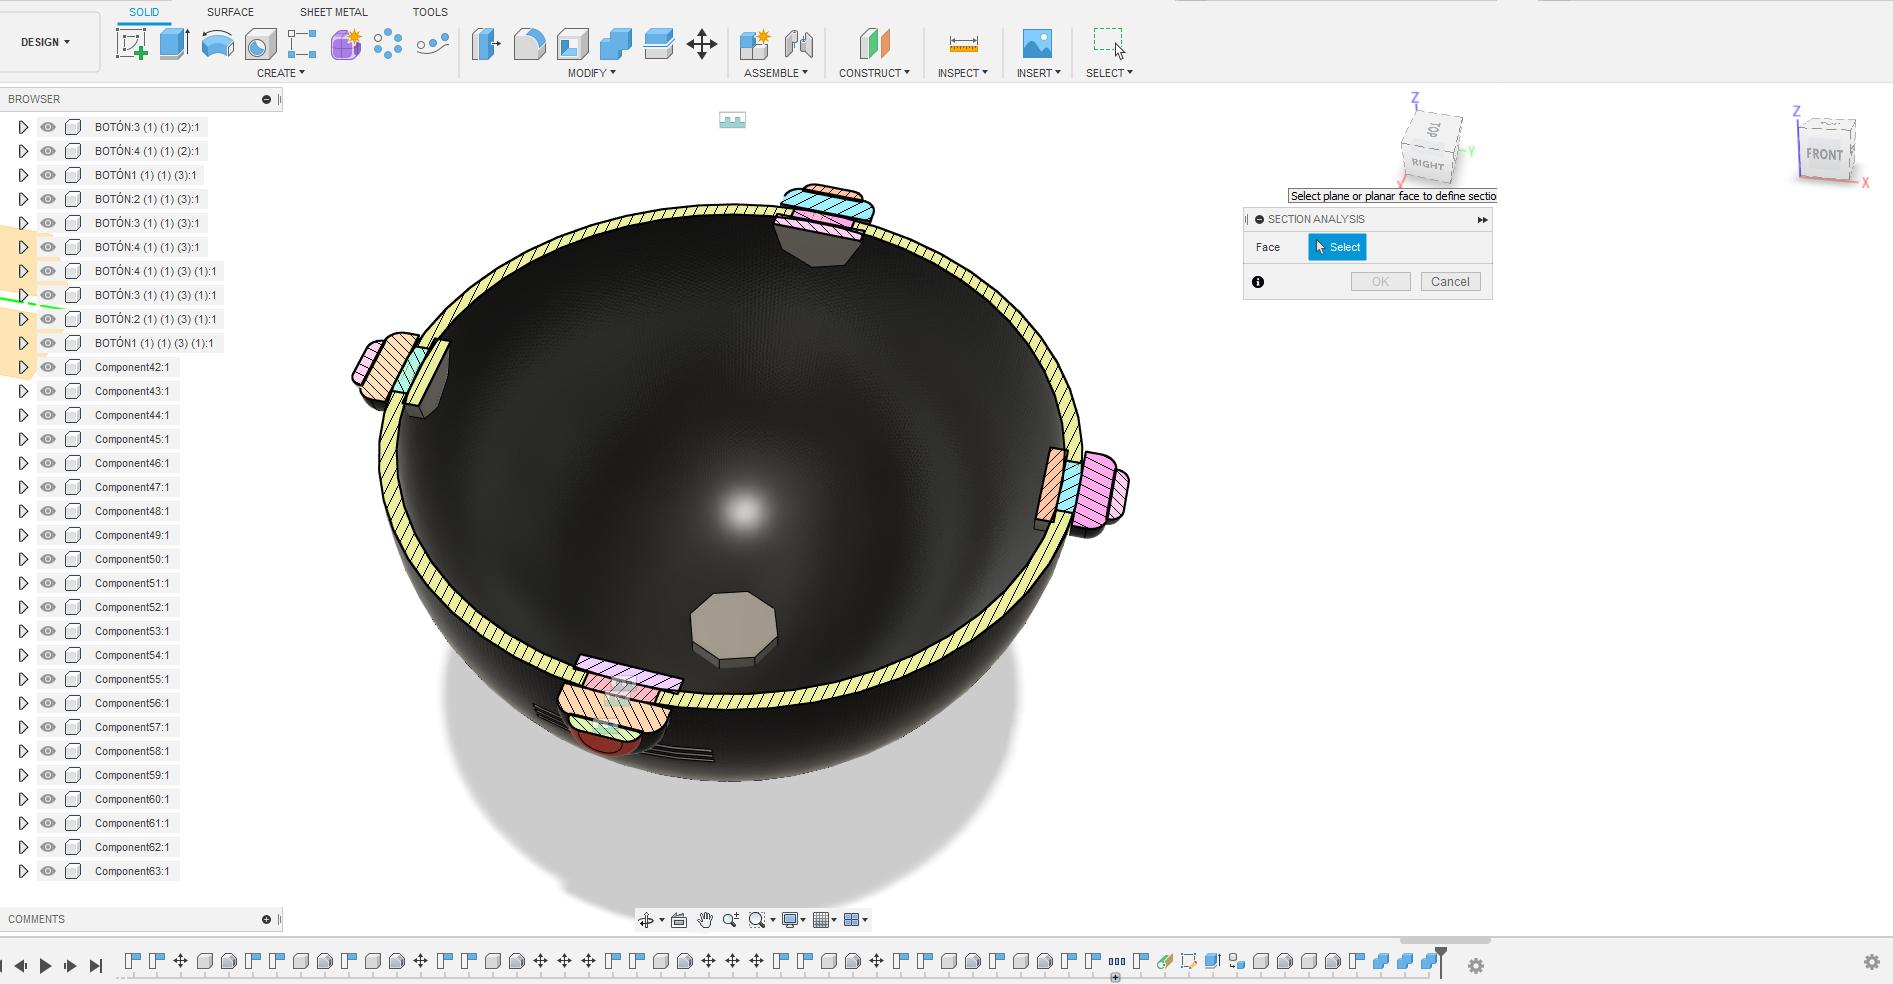
Task: Click the Look At tool
Action: (679, 920)
